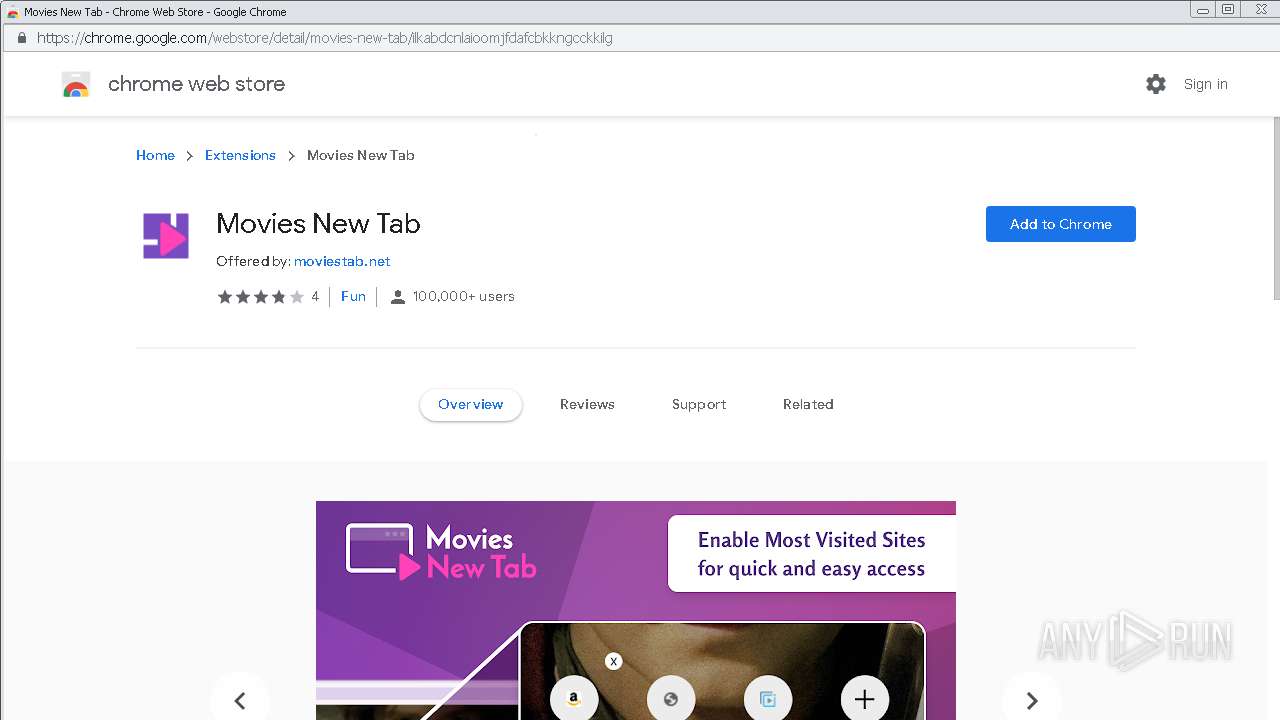Click the Movies New Tab extension icon
This screenshot has width=1280, height=720.
coord(166,236)
